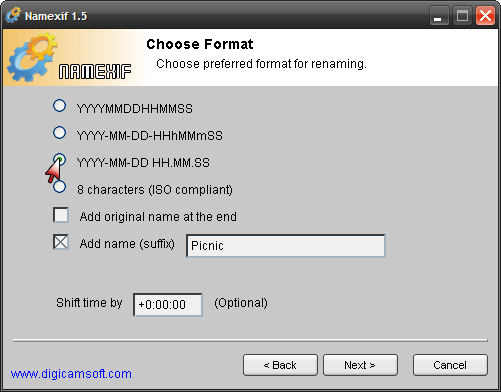501x392 pixels.
Task: Open the www.digicamsoft.com link
Action: click(71, 374)
